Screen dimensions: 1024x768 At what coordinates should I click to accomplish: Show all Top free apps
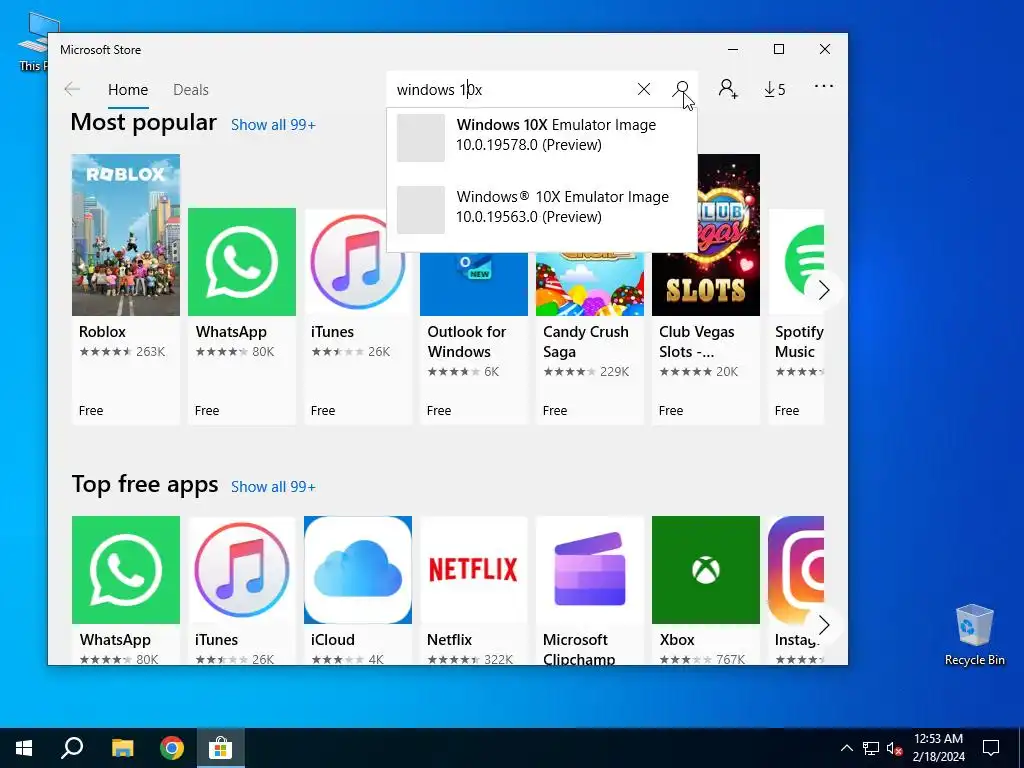(273, 487)
